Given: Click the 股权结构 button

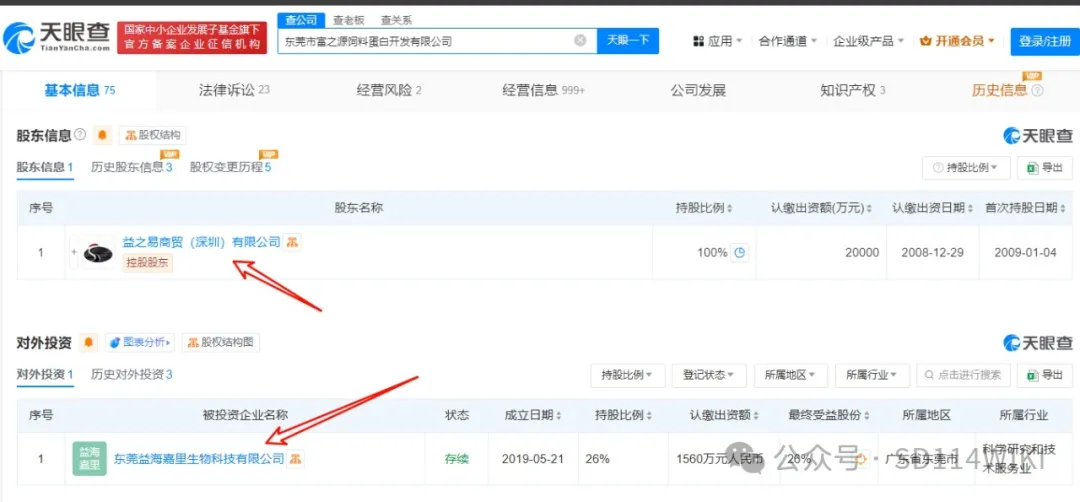Looking at the screenshot, I should click(152, 136).
